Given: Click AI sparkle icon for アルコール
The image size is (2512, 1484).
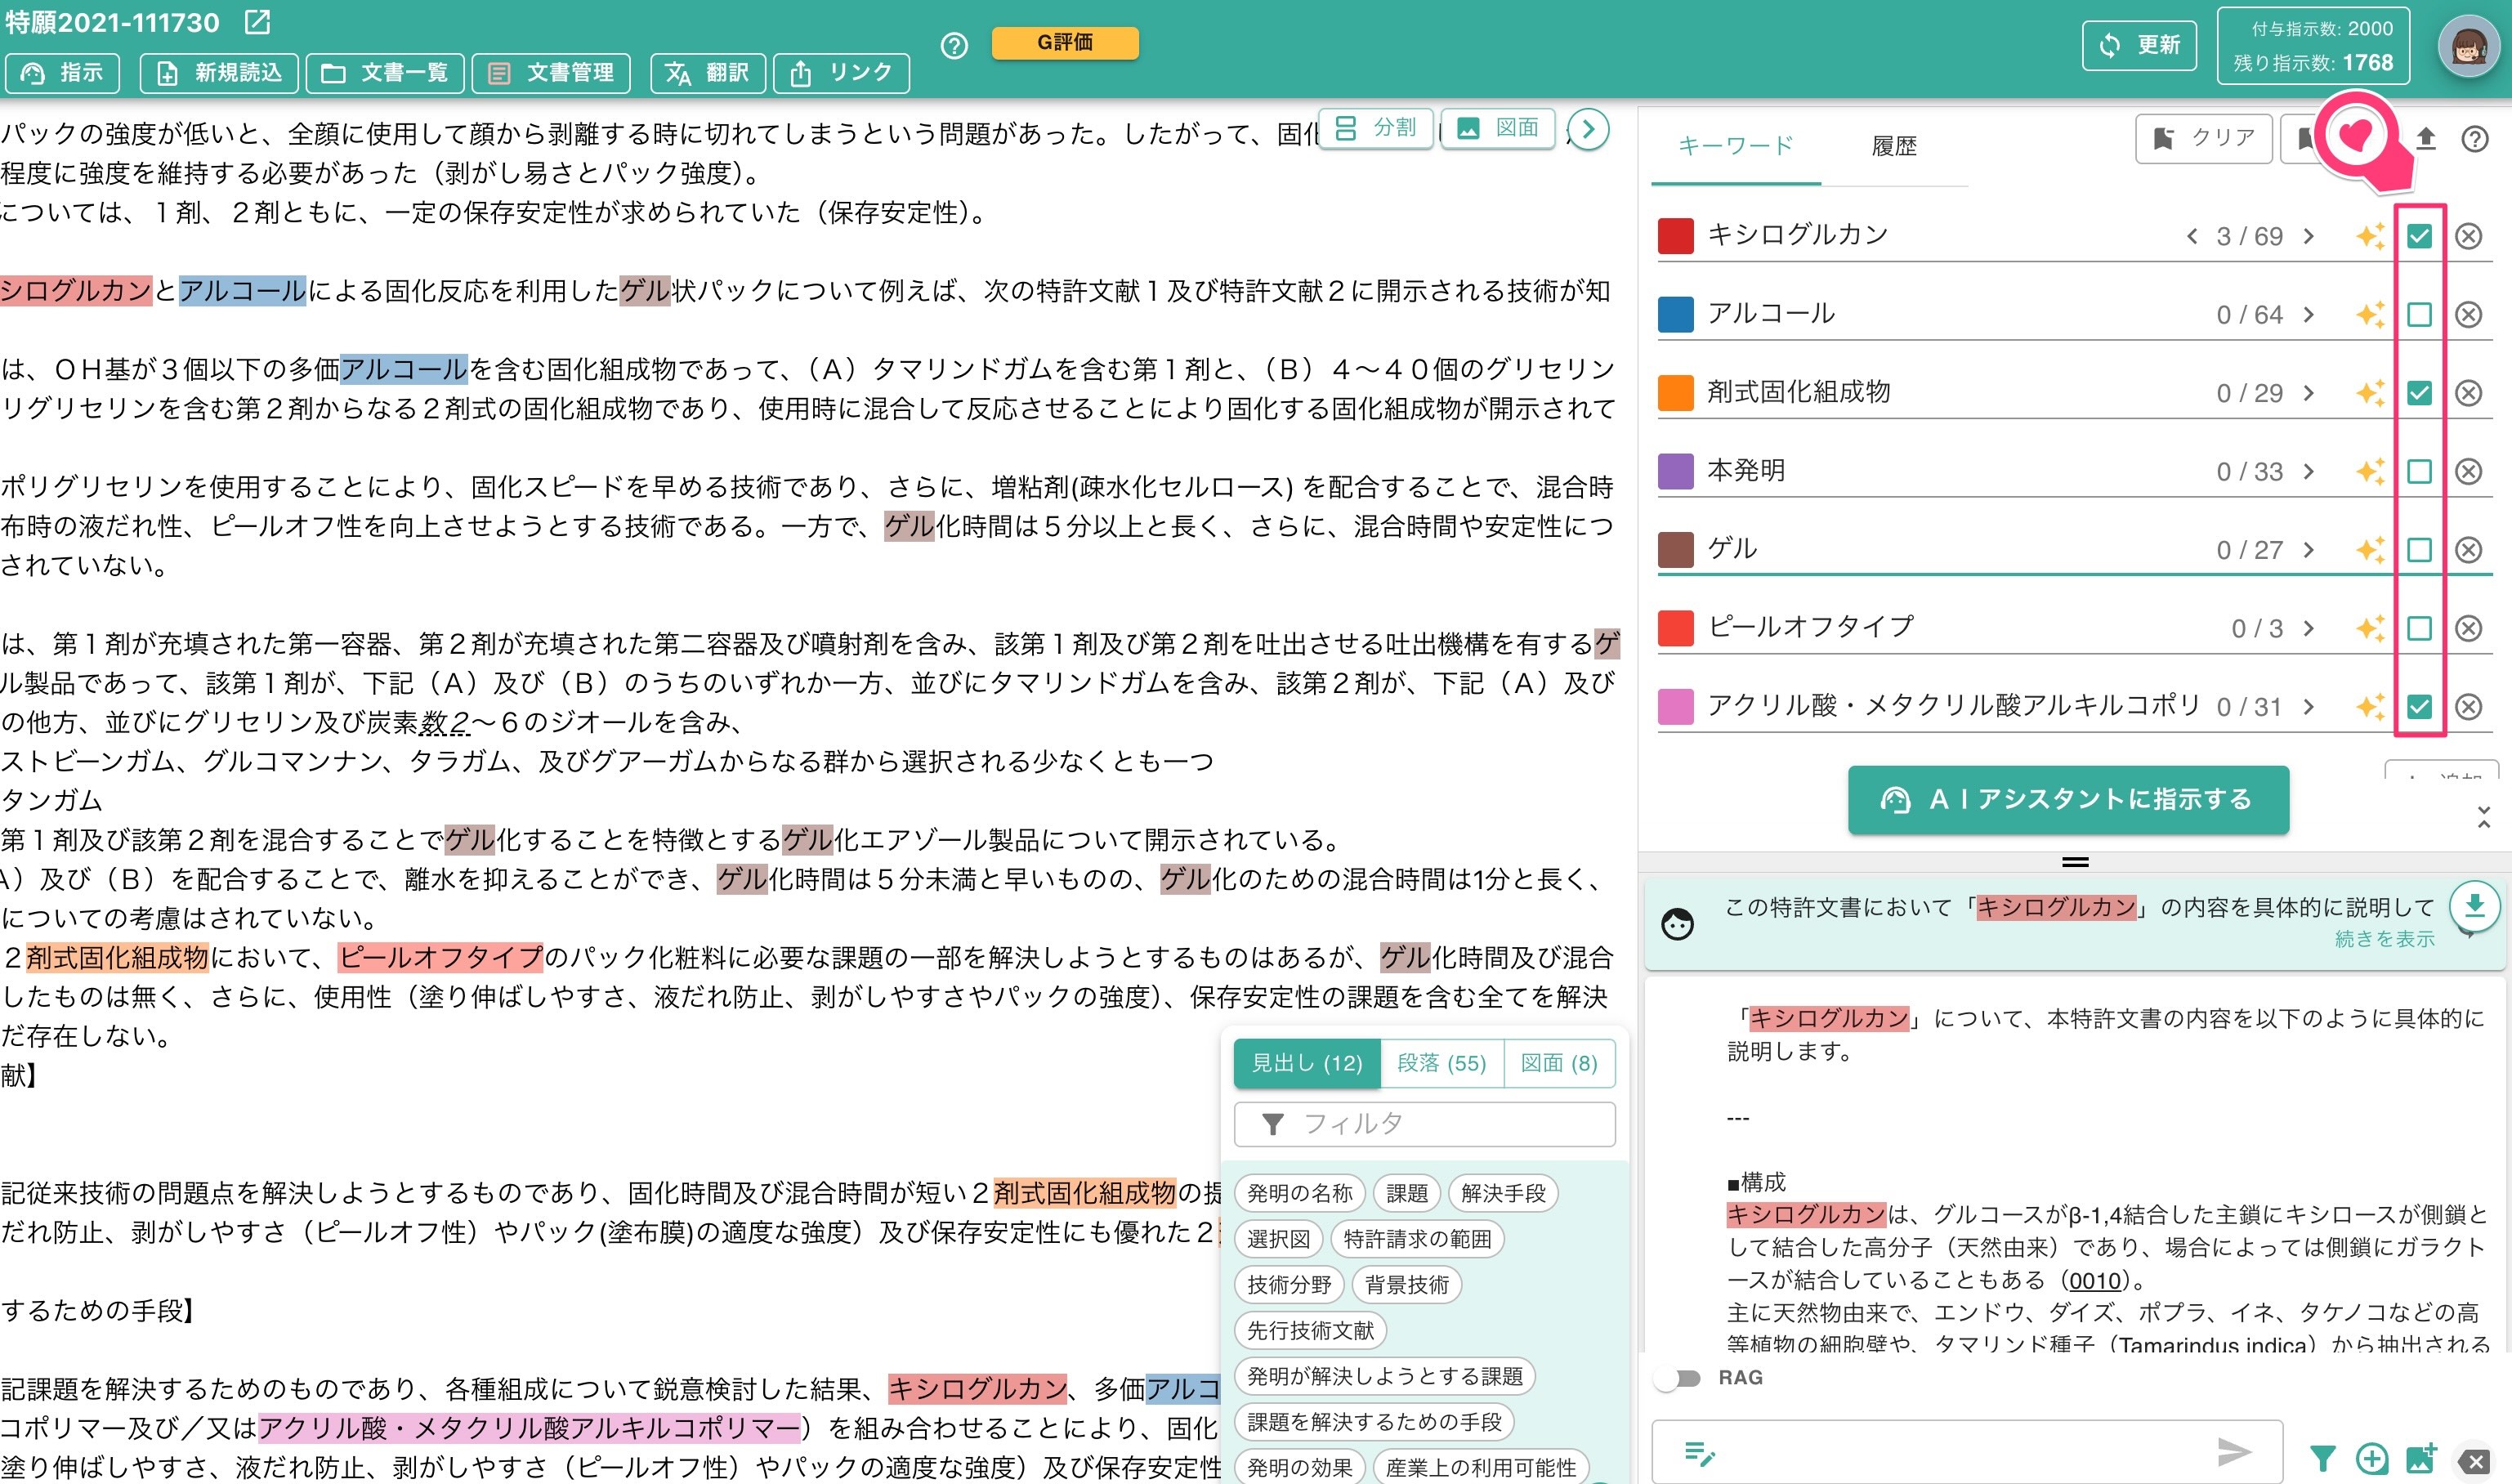Looking at the screenshot, I should coord(2369,314).
